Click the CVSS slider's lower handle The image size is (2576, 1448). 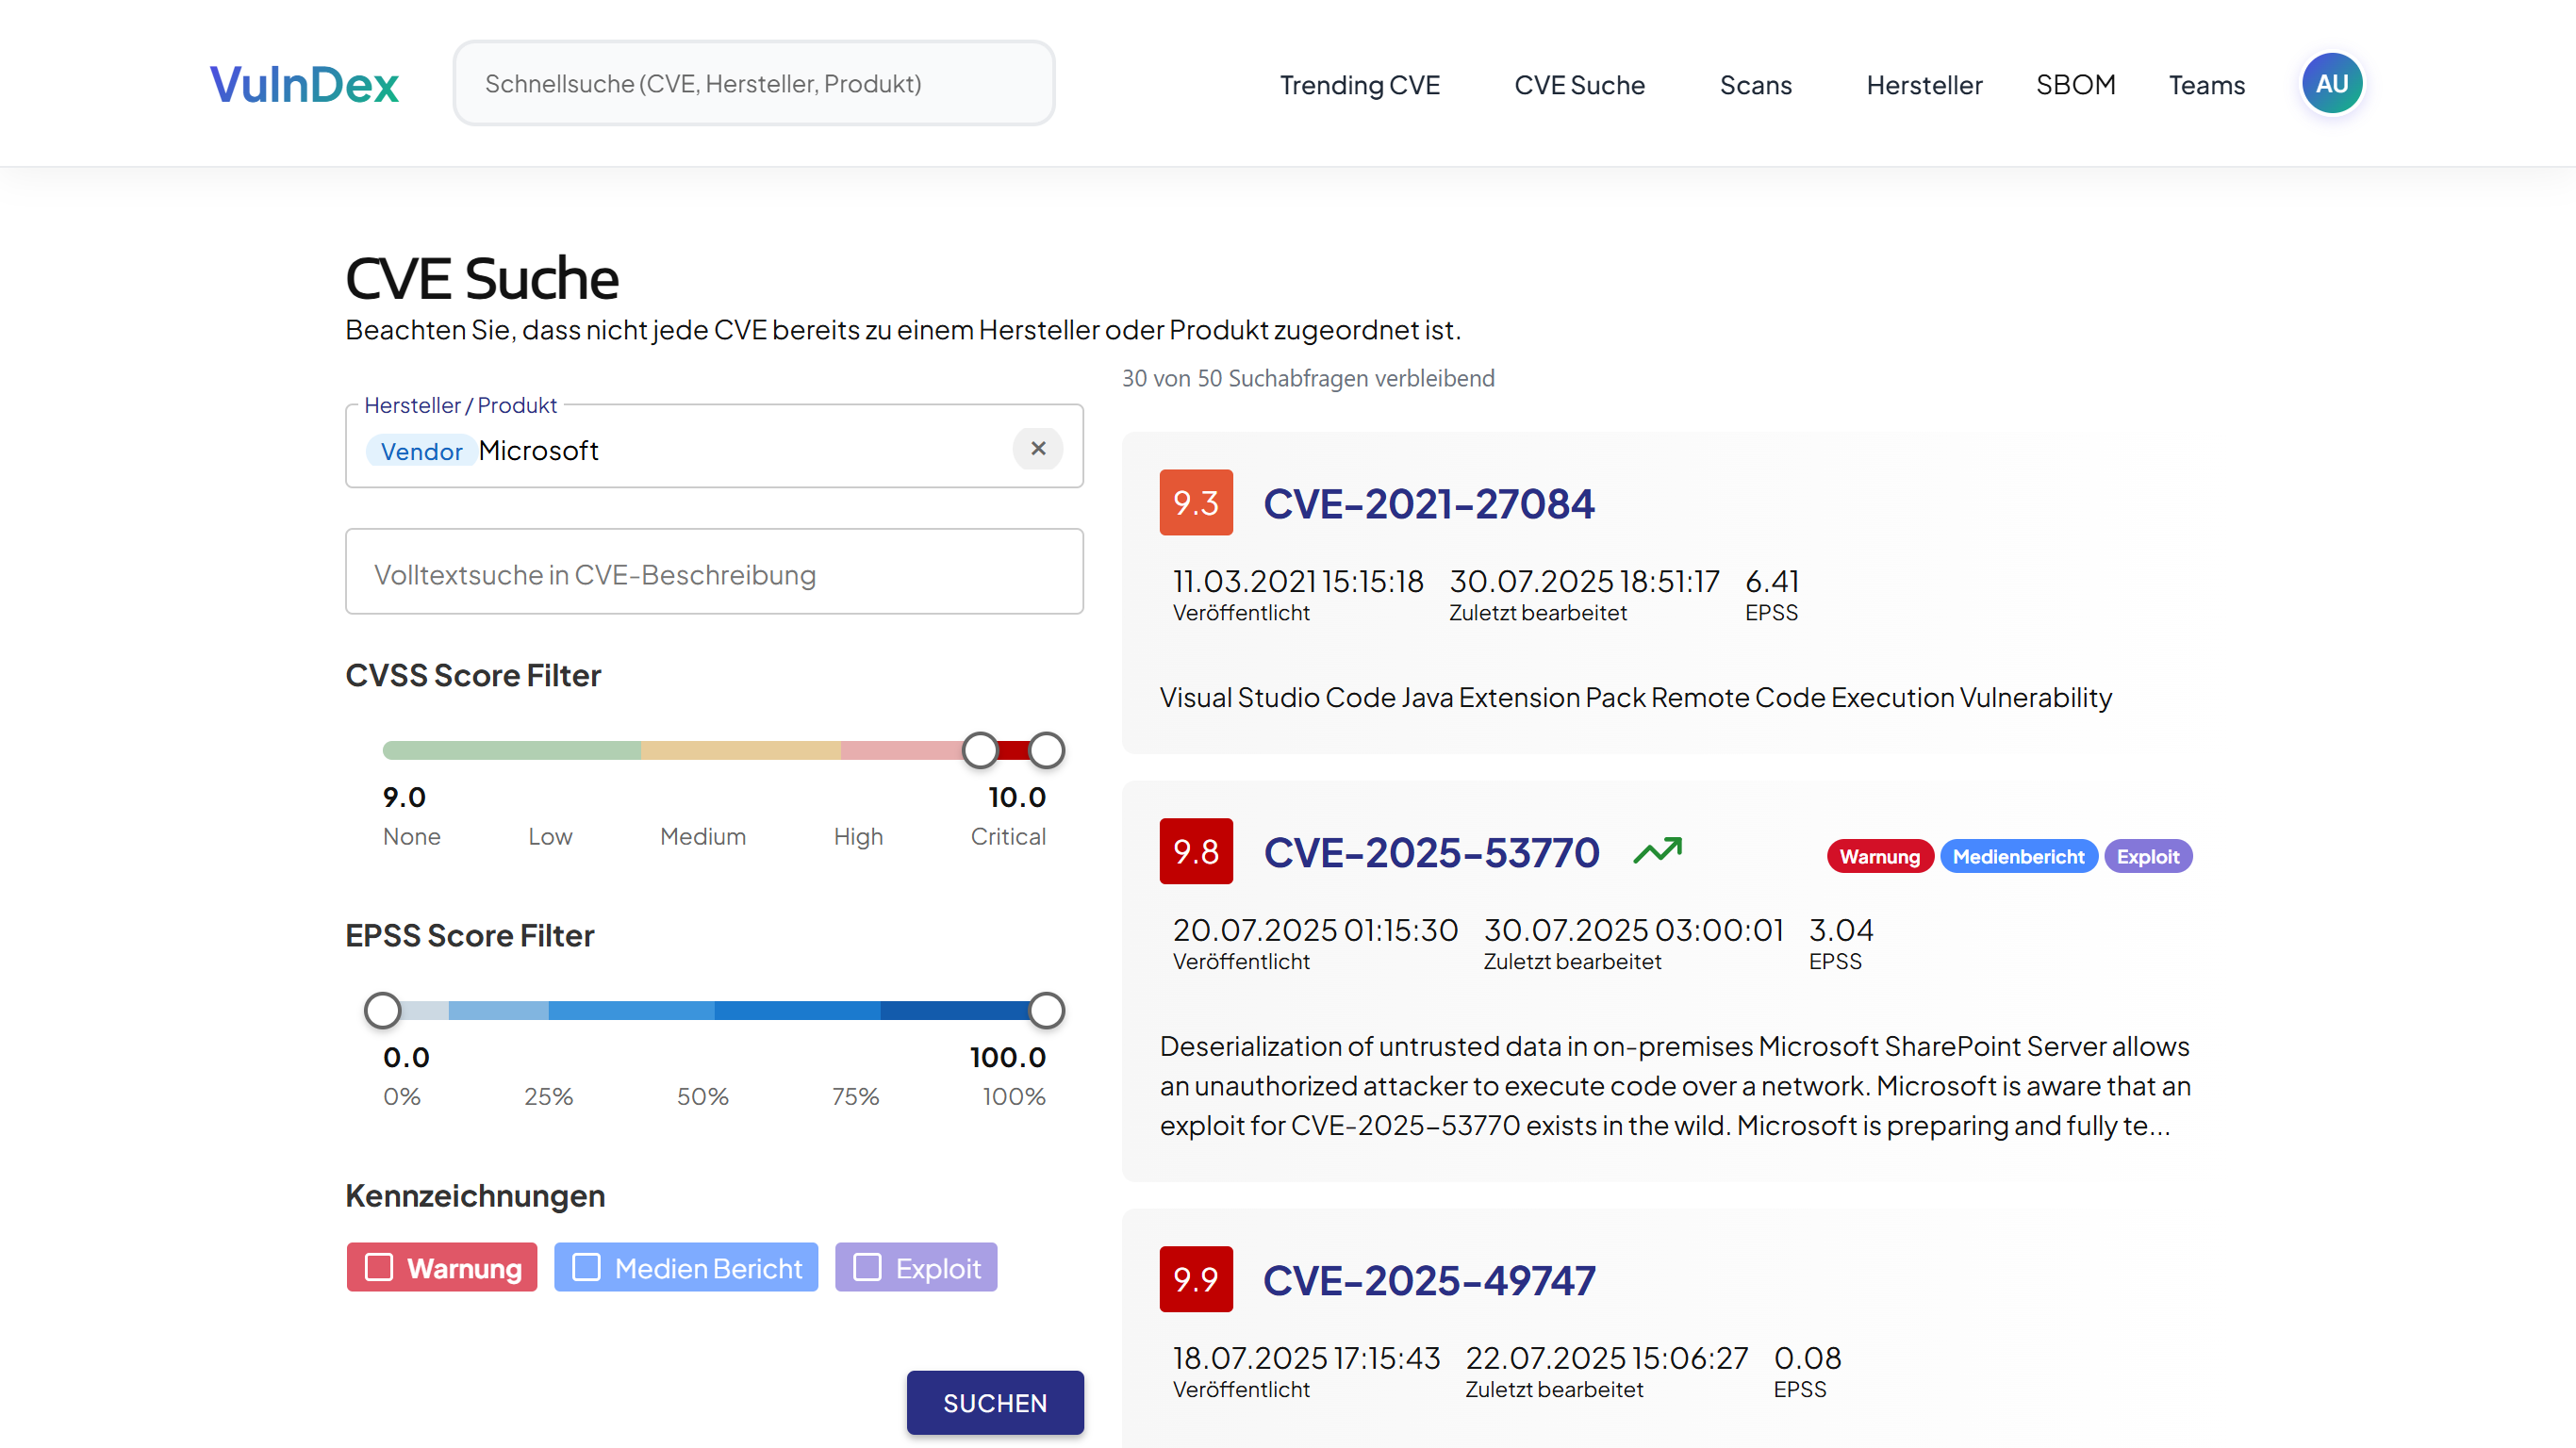[x=980, y=750]
